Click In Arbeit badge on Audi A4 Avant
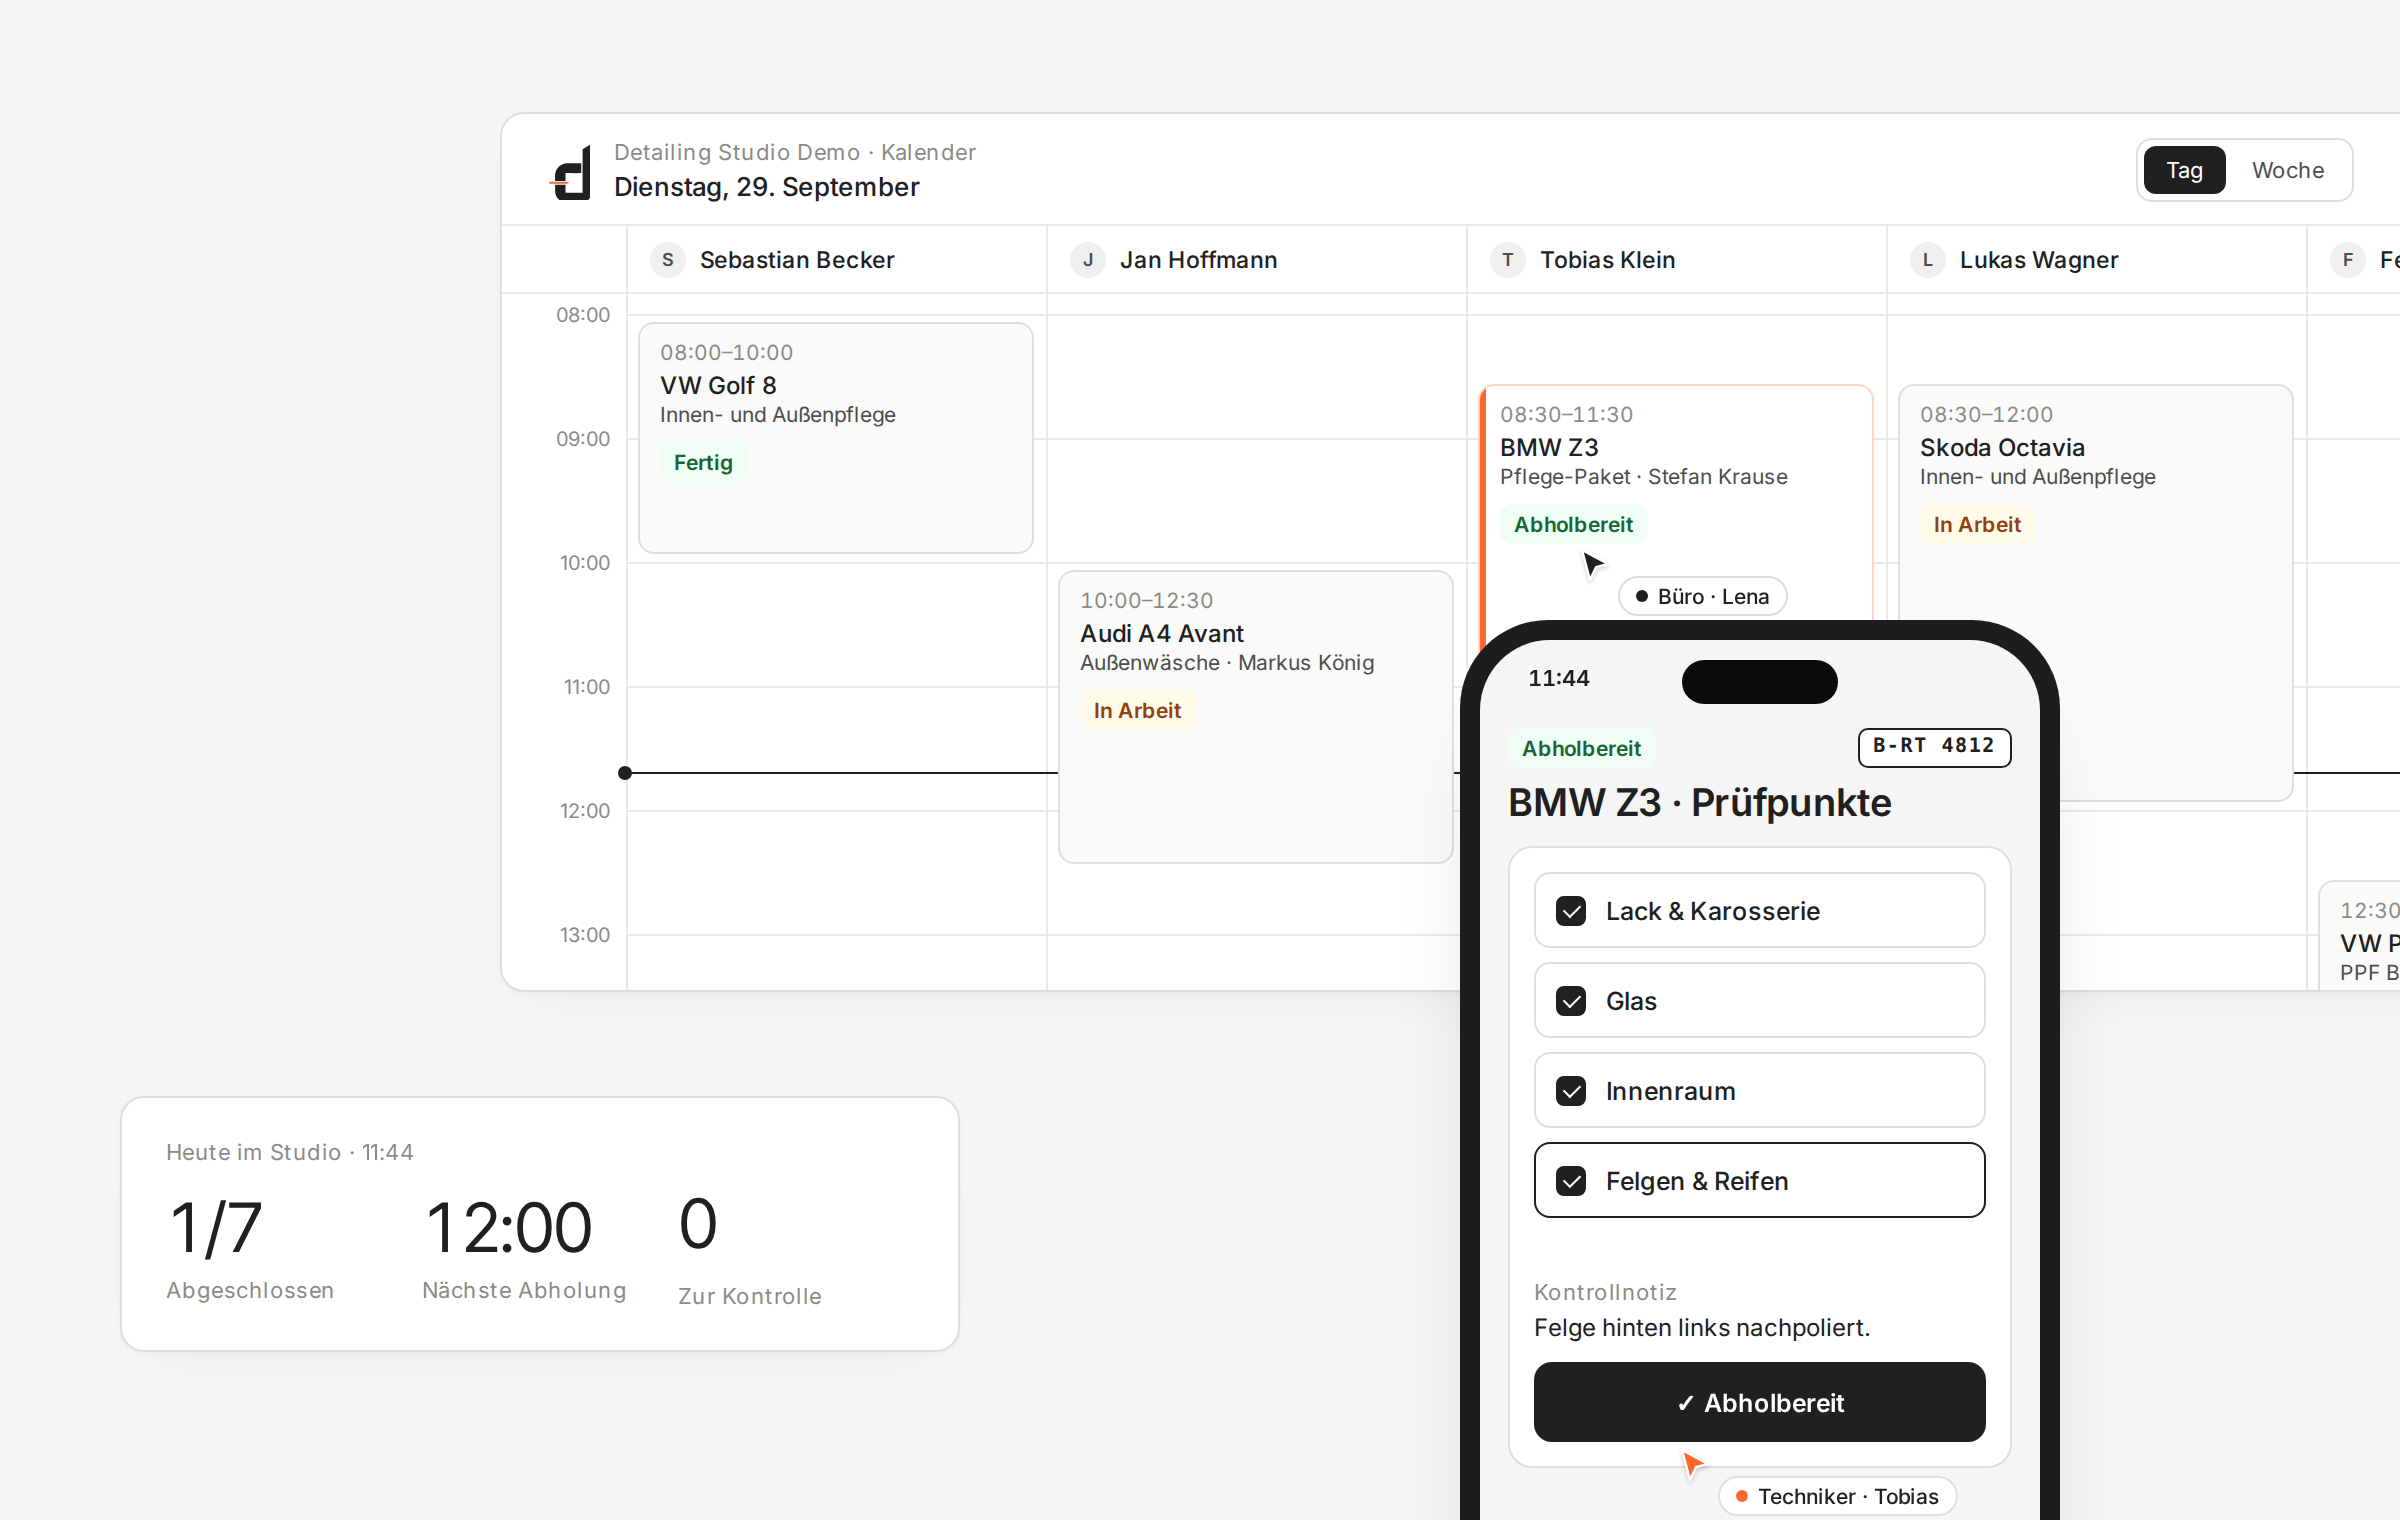2400x1520 pixels. (1137, 711)
